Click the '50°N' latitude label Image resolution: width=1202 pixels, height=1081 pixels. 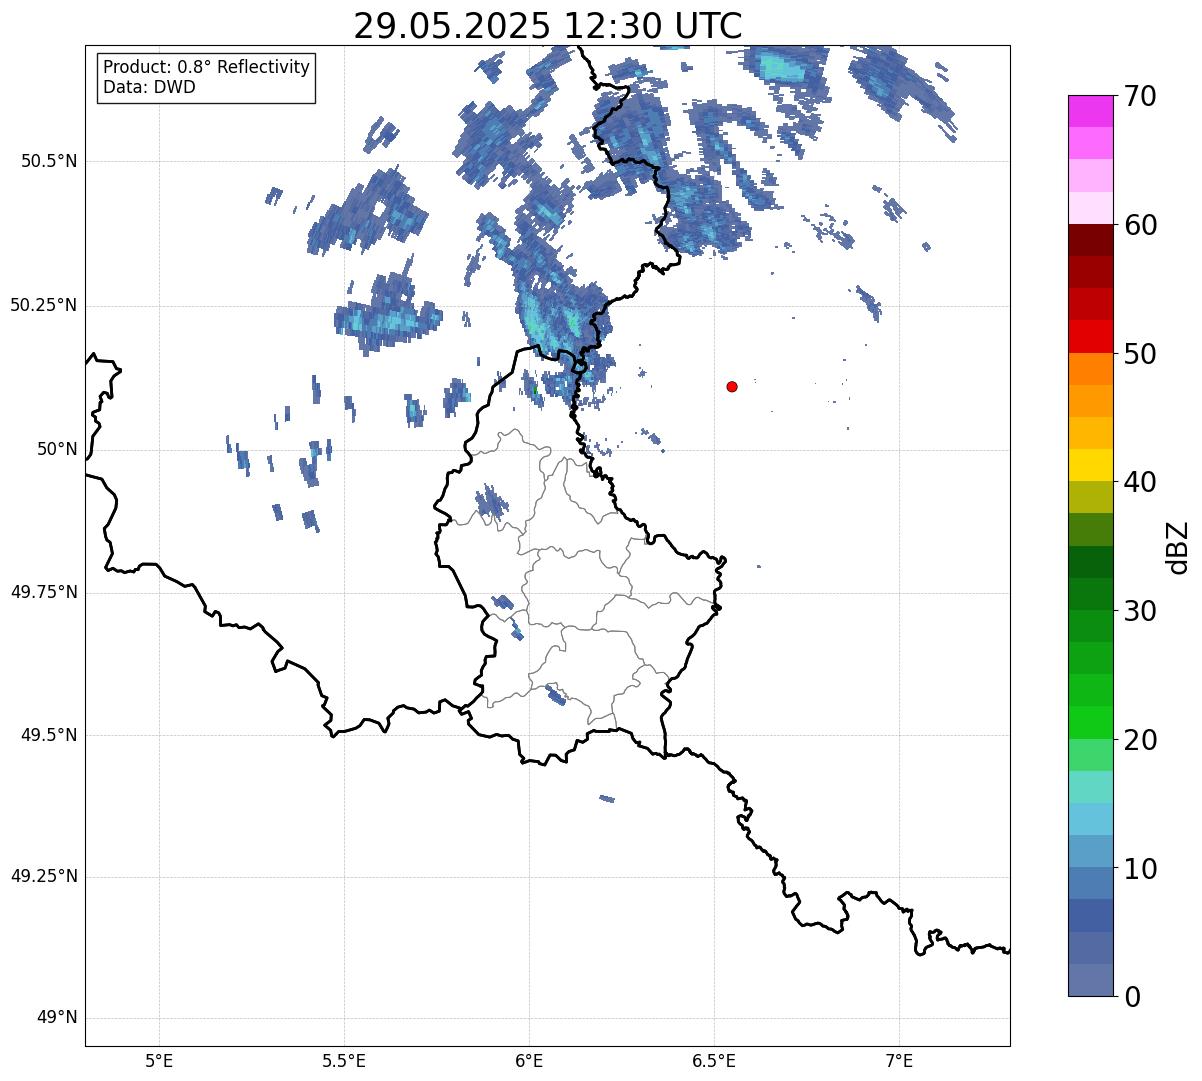click(x=57, y=449)
